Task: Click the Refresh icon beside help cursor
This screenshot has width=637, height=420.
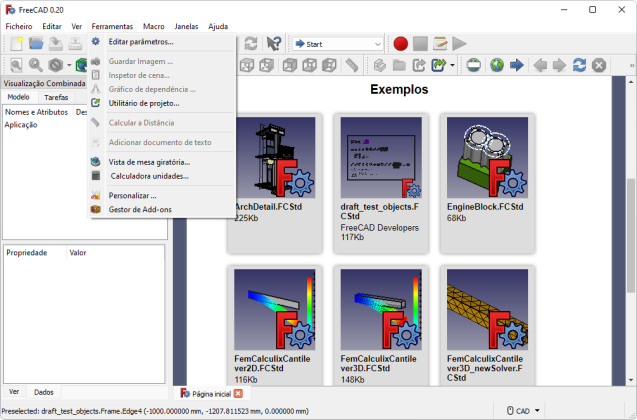Action: pos(251,43)
